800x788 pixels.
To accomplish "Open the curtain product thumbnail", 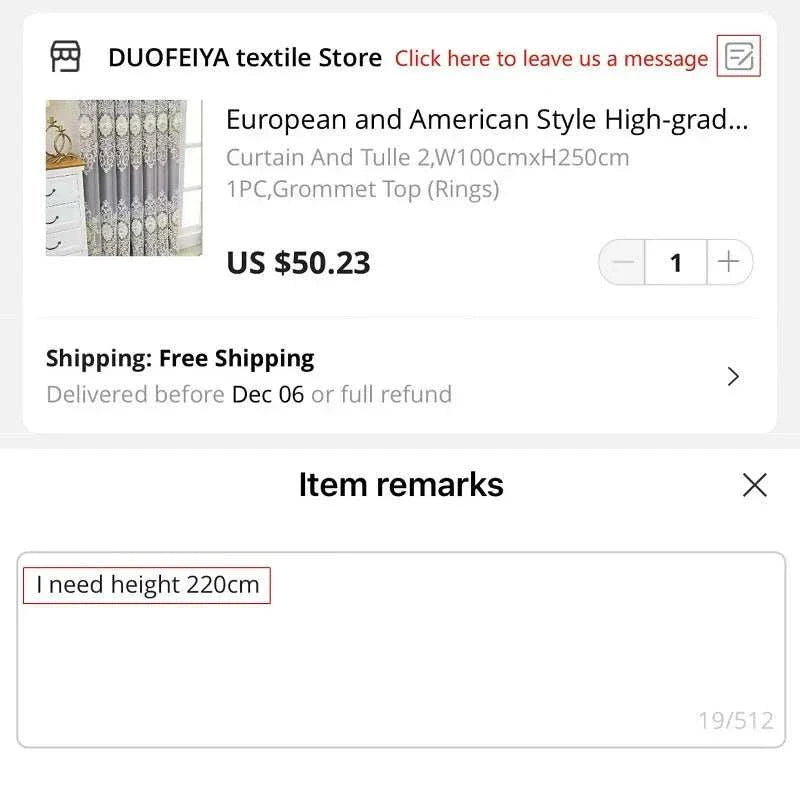I will tap(124, 178).
